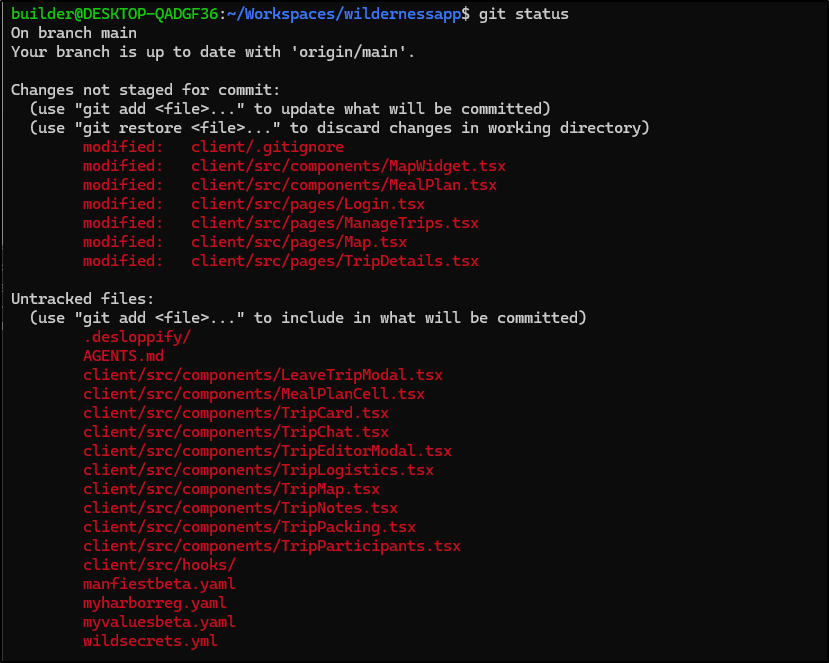Click the TripEditorModal.tsx file path
The width and height of the screenshot is (829, 663).
[267, 451]
